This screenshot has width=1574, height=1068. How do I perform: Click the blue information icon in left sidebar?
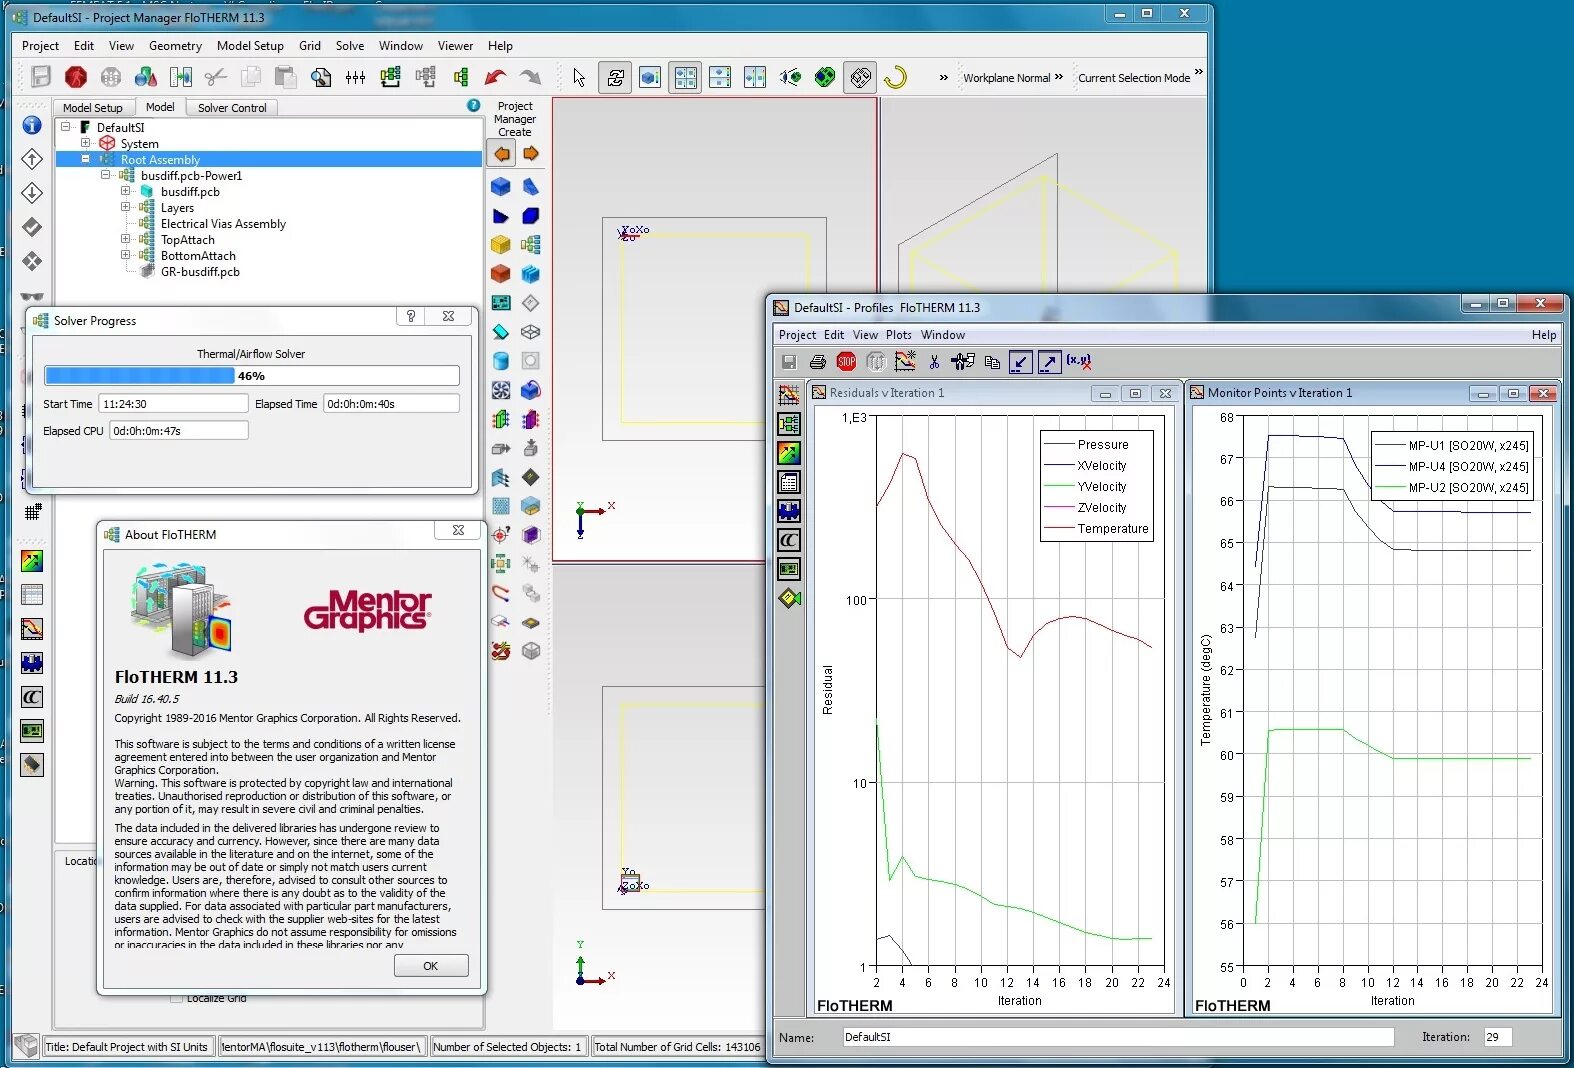(32, 125)
